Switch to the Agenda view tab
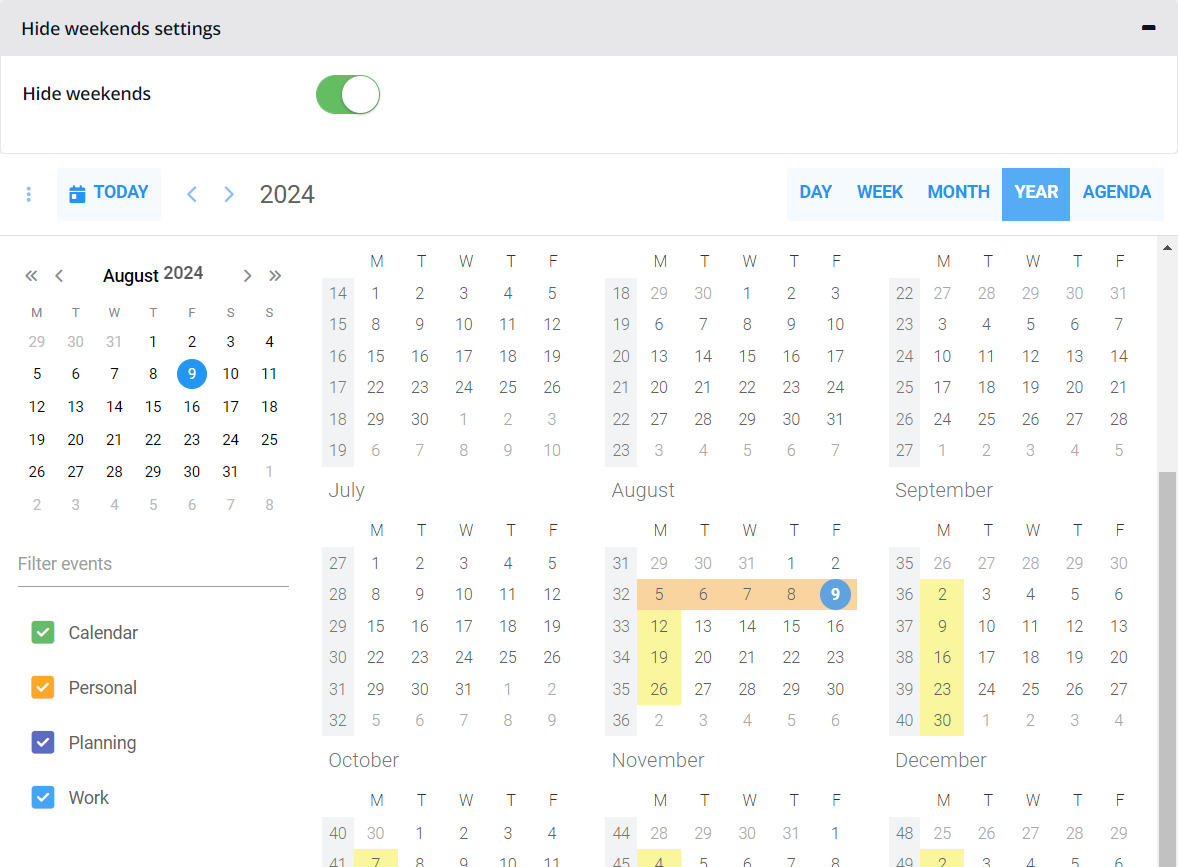1178x867 pixels. (1116, 193)
